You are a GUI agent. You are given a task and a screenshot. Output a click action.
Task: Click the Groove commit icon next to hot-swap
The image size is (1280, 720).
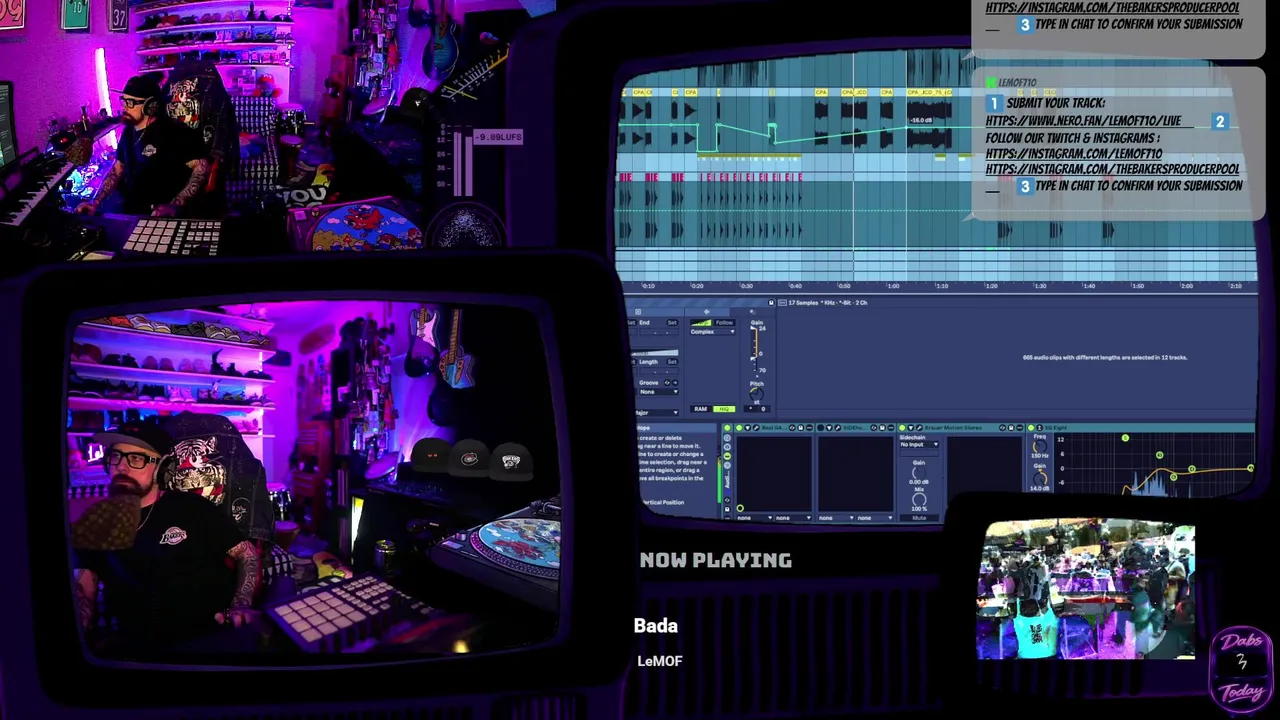click(675, 383)
